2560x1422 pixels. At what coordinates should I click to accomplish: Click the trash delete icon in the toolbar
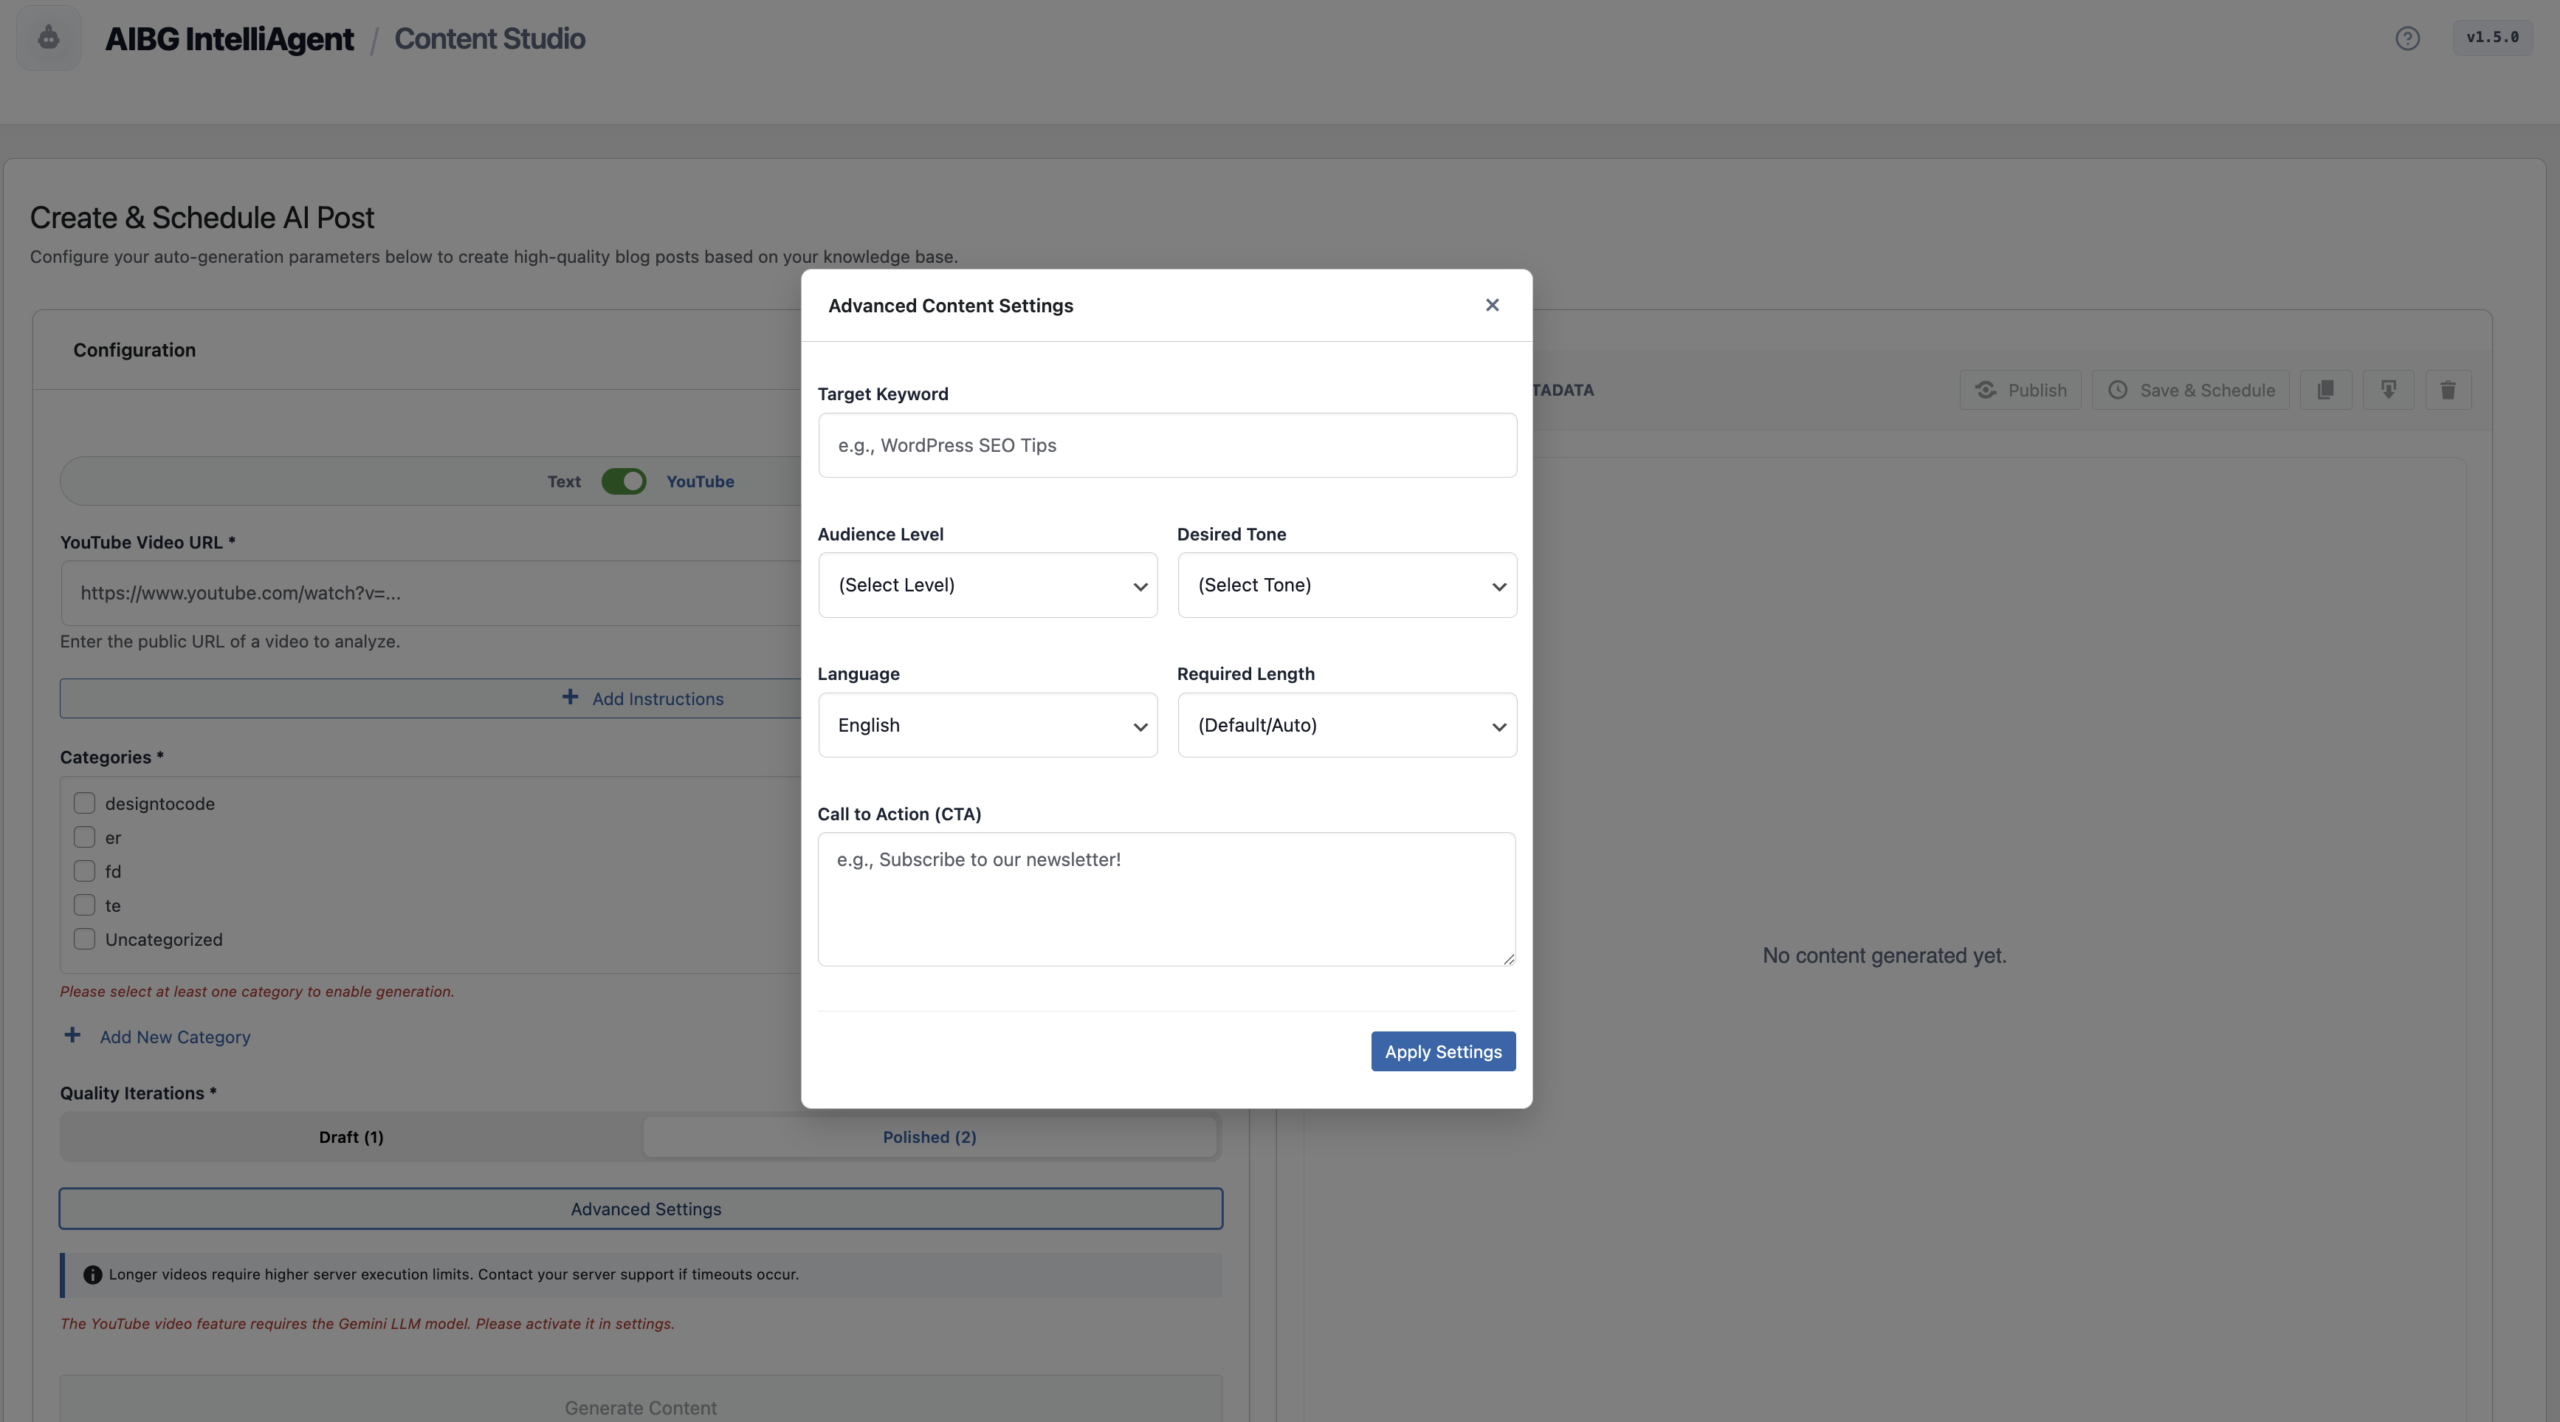pyautogui.click(x=2447, y=389)
